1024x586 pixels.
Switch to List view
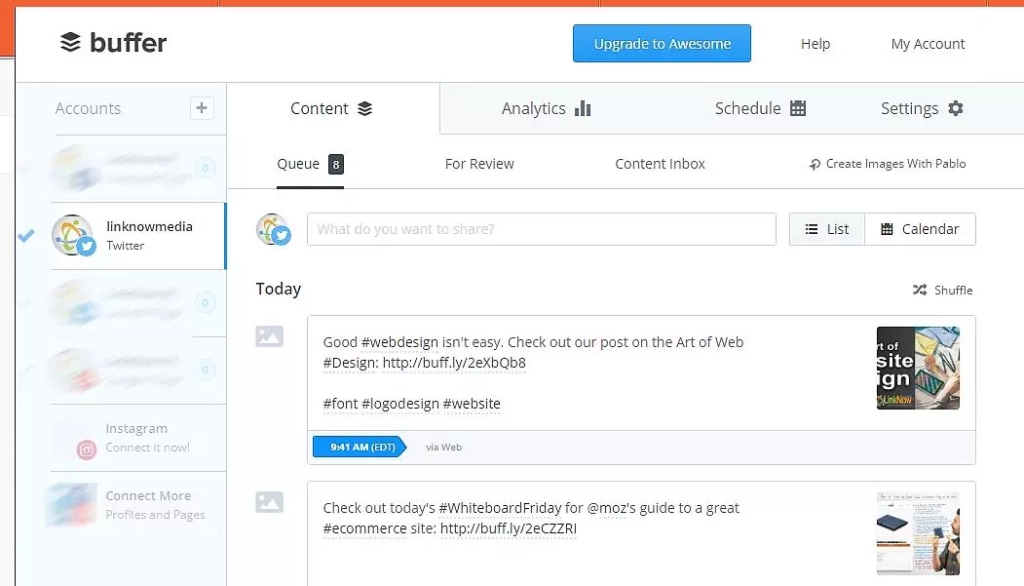point(827,229)
